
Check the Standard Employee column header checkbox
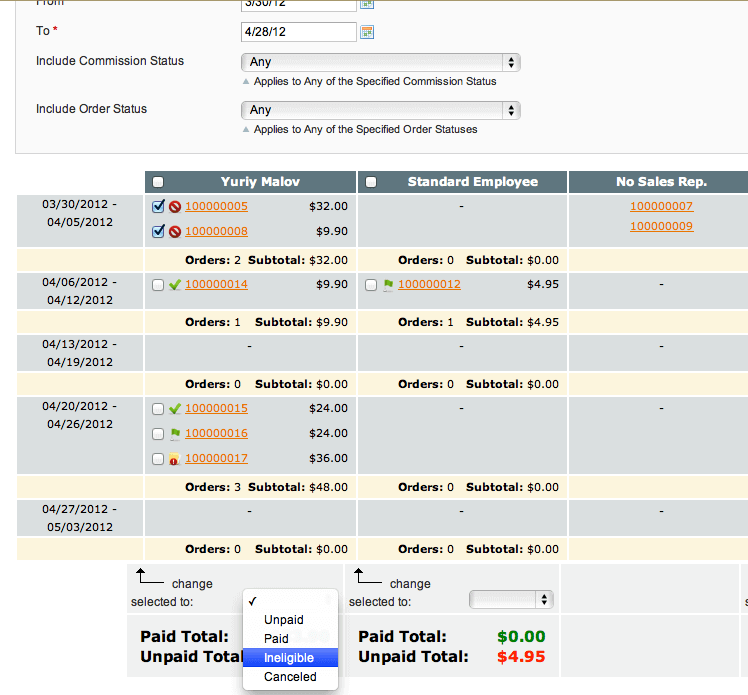(371, 182)
